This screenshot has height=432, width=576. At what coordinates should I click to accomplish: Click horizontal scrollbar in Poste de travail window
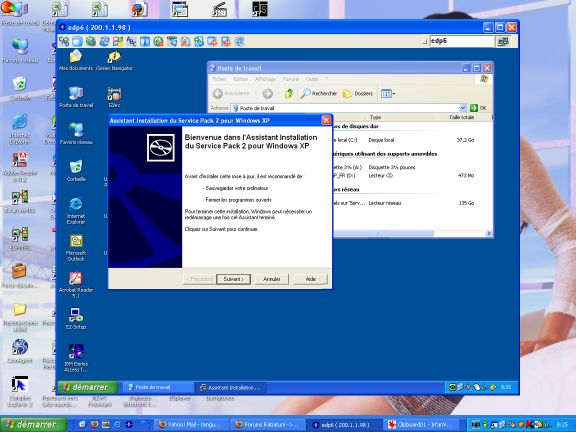click(384, 234)
